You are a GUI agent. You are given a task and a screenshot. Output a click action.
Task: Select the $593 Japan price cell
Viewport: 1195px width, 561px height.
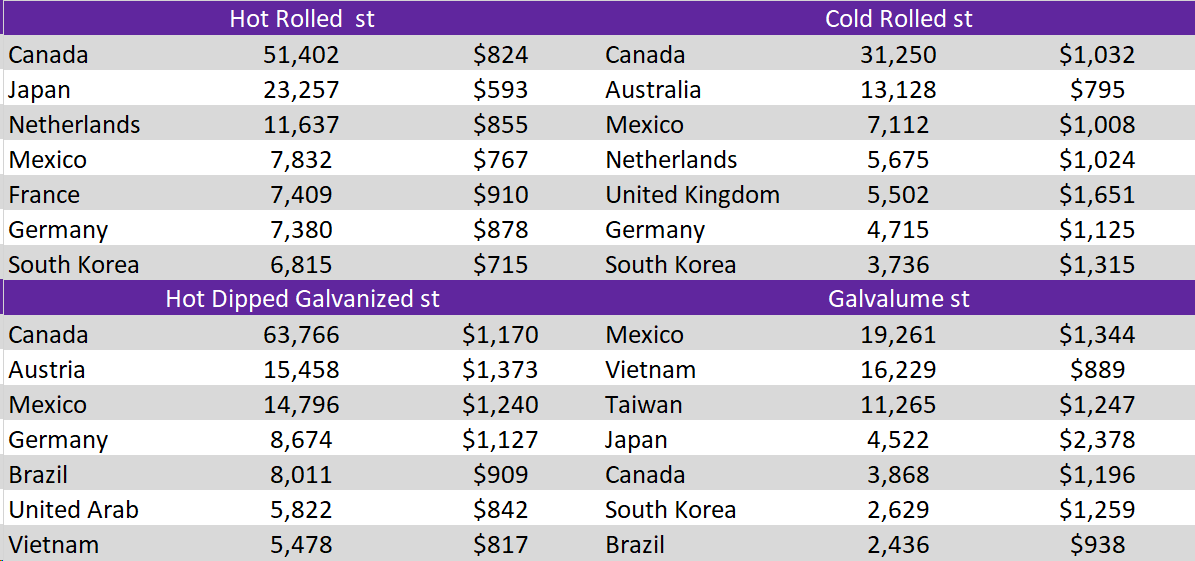click(x=499, y=90)
